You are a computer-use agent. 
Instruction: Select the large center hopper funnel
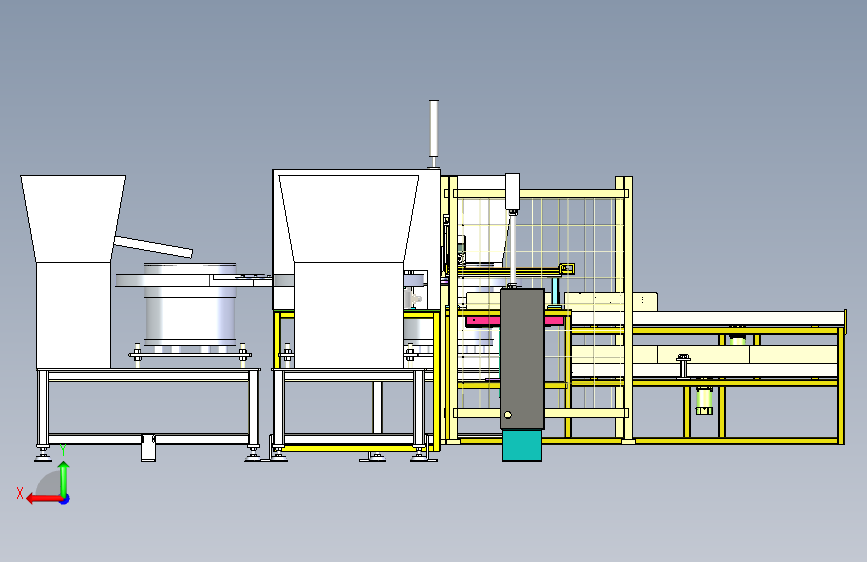[349, 218]
